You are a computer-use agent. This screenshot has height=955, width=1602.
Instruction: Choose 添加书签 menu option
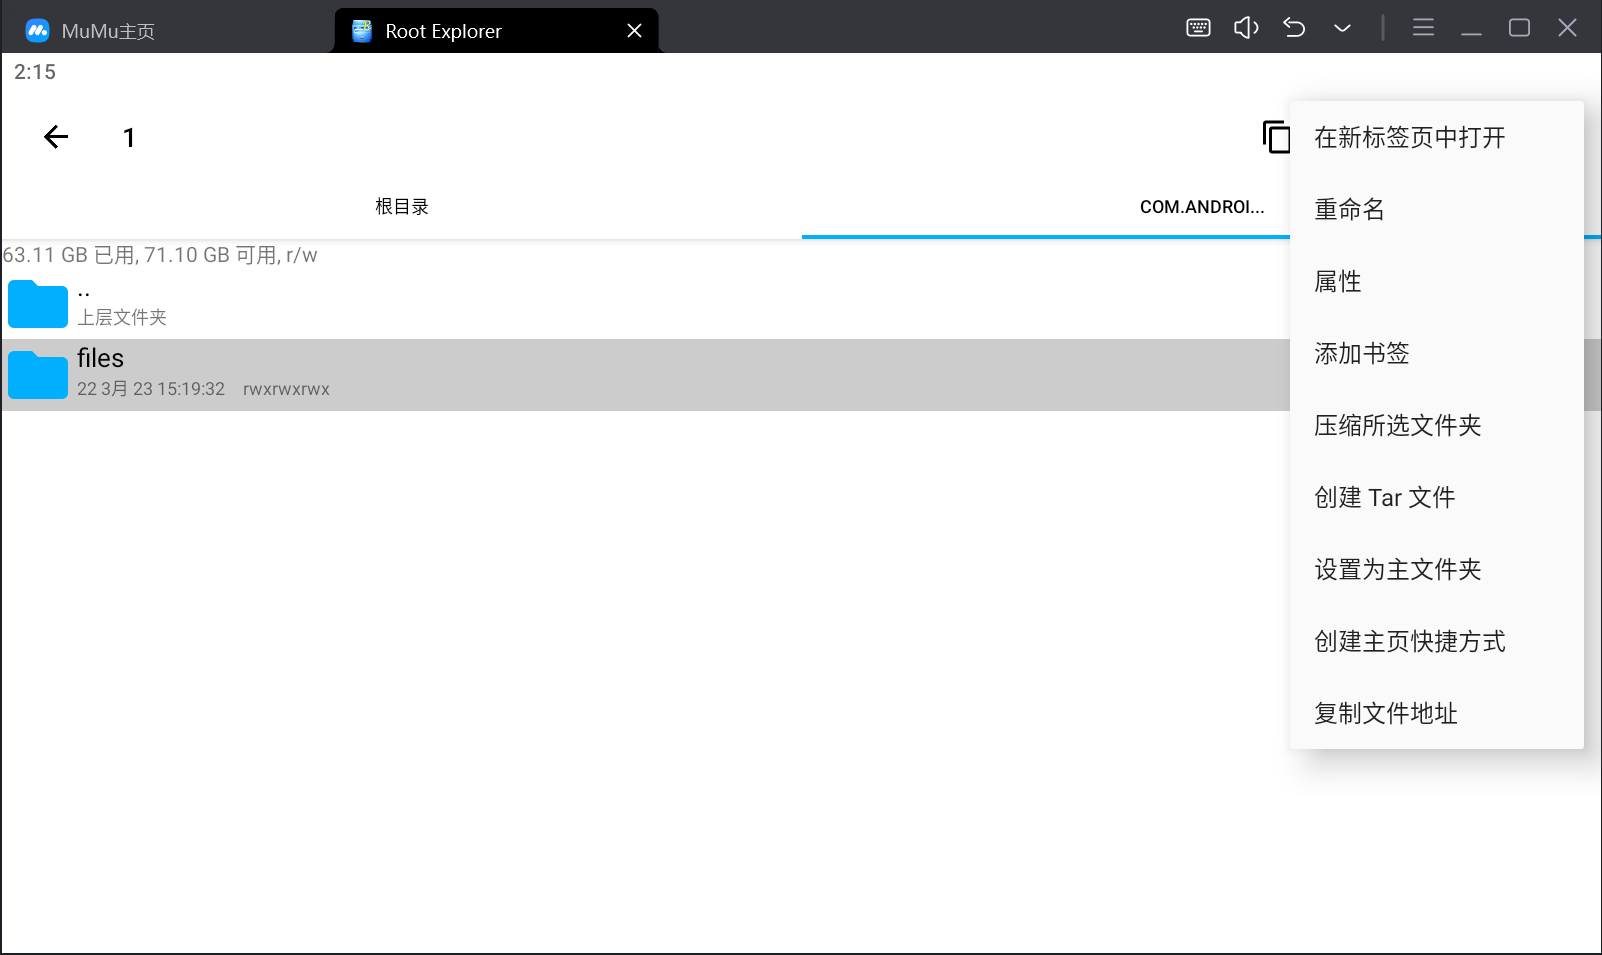1361,353
